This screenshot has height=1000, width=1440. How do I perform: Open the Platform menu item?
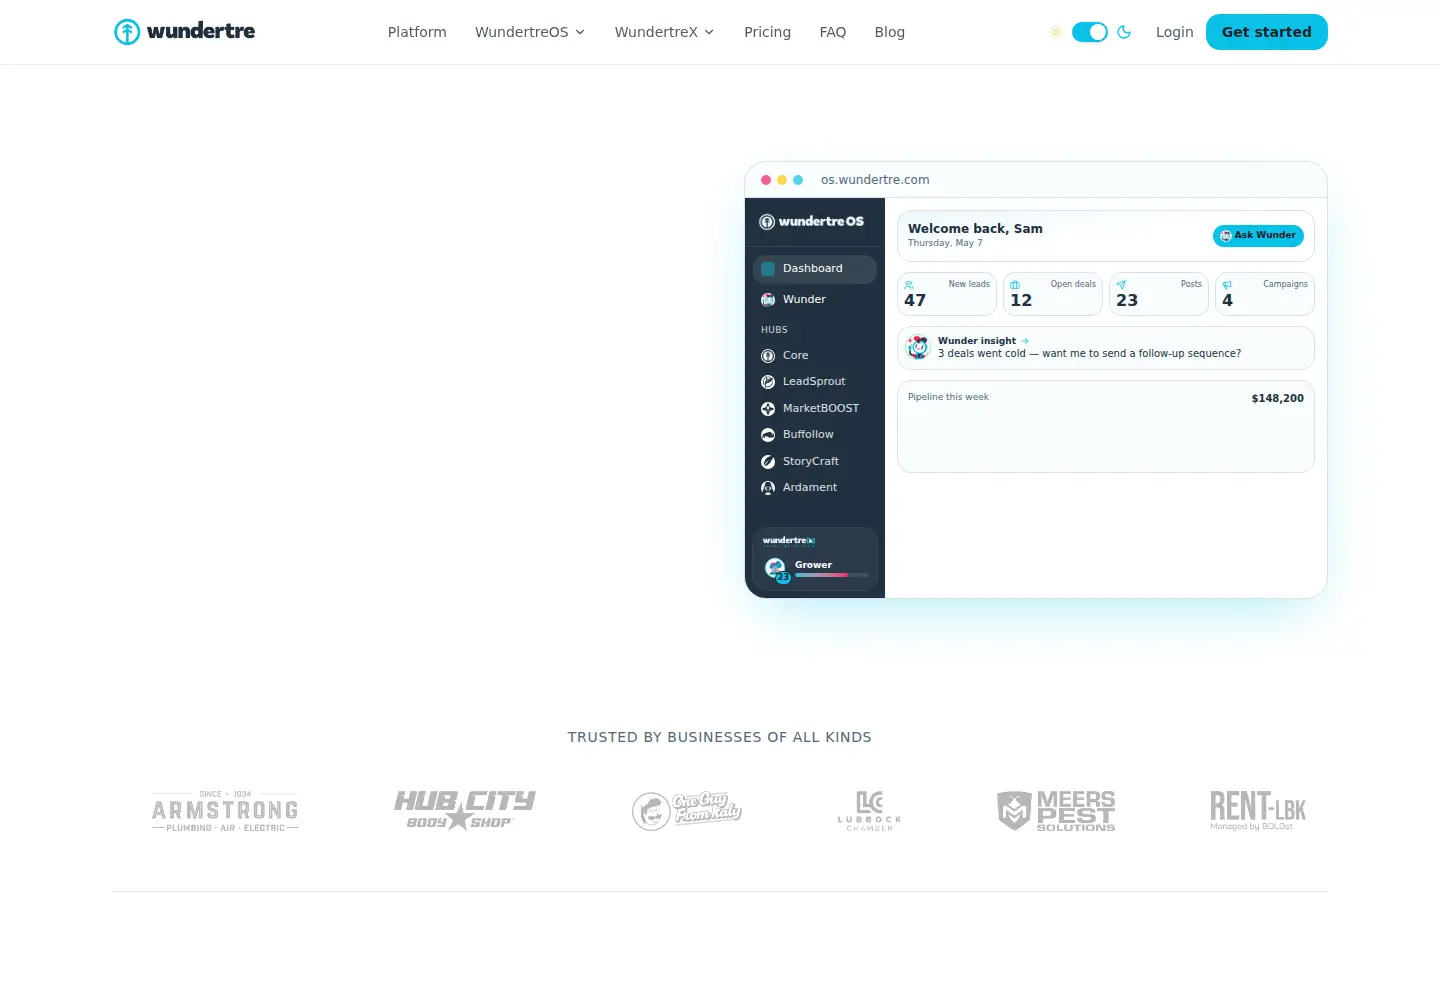click(417, 32)
